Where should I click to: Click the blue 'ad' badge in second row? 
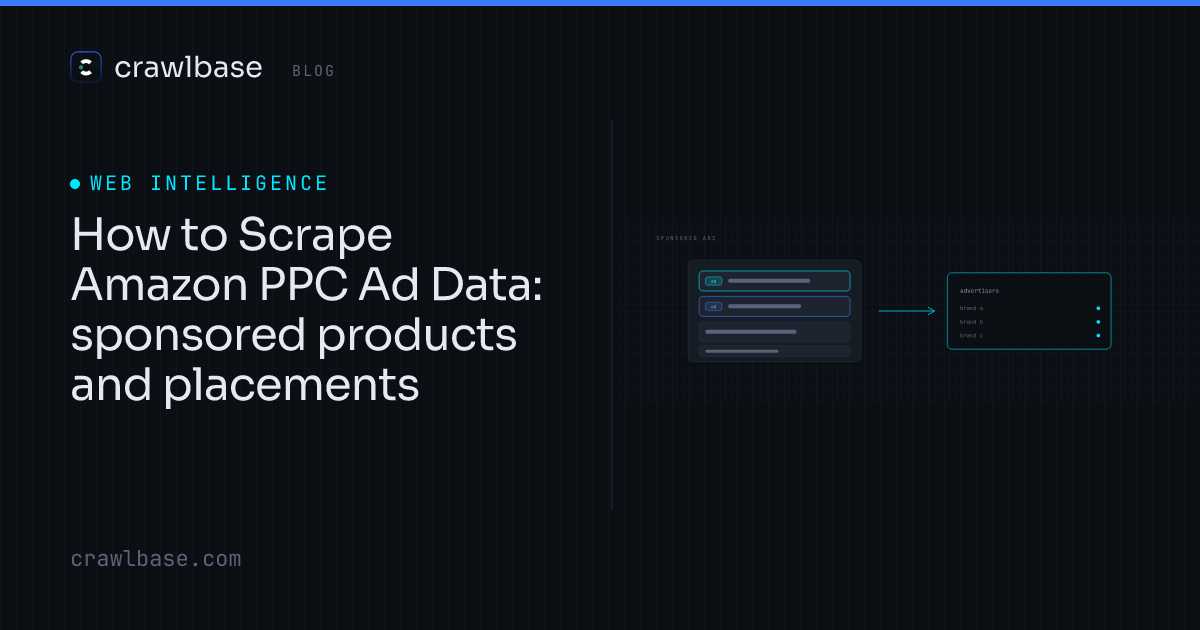point(713,306)
